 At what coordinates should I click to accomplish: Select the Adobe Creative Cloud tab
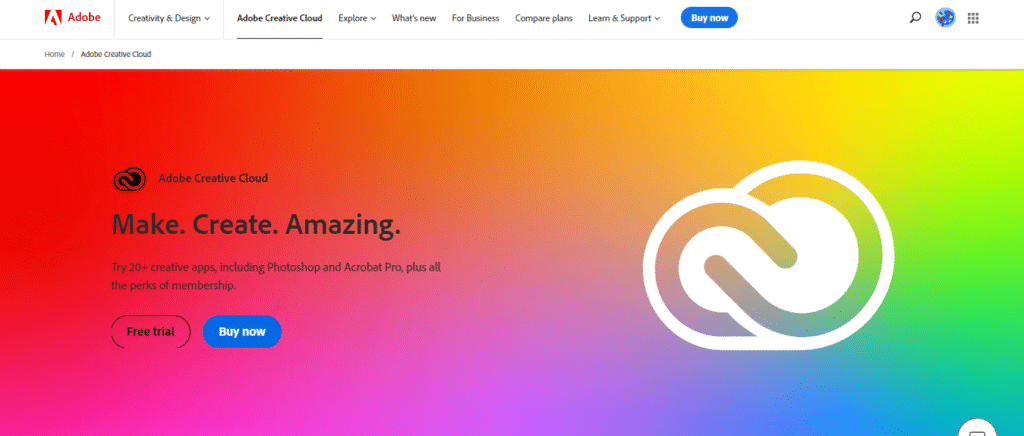pyautogui.click(x=280, y=18)
